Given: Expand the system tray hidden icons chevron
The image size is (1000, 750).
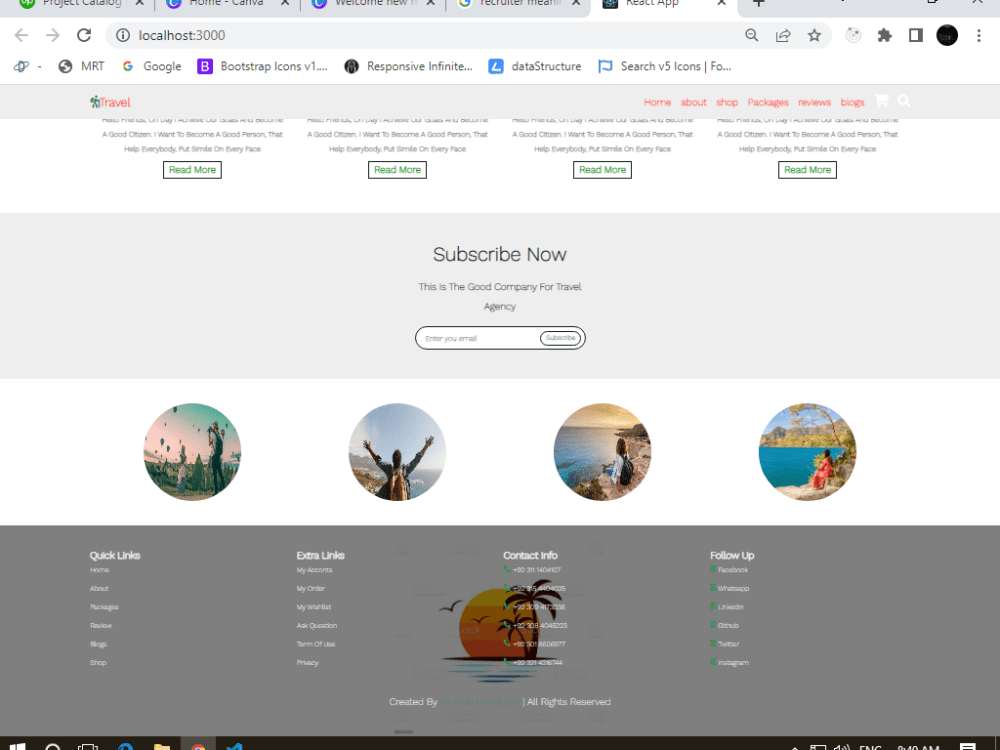Looking at the screenshot, I should point(793,746).
